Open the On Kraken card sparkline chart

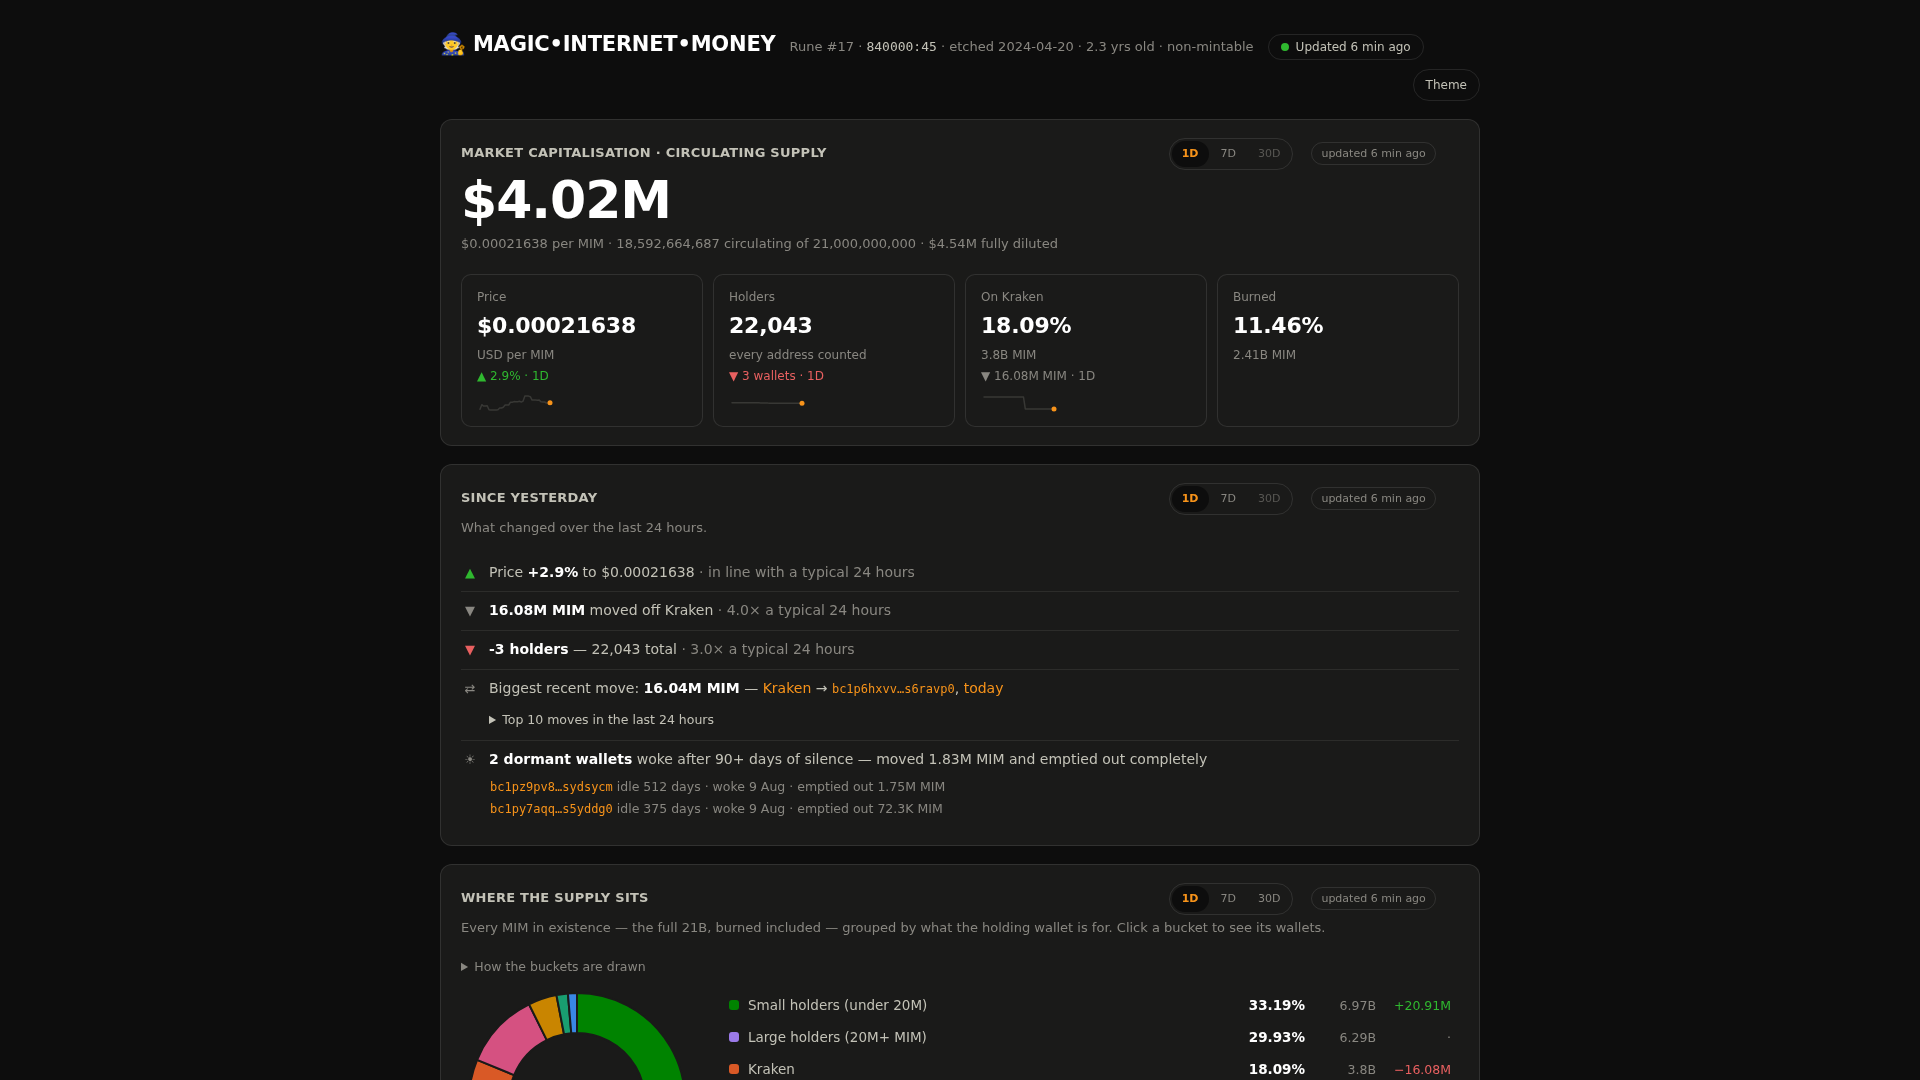pos(1019,403)
